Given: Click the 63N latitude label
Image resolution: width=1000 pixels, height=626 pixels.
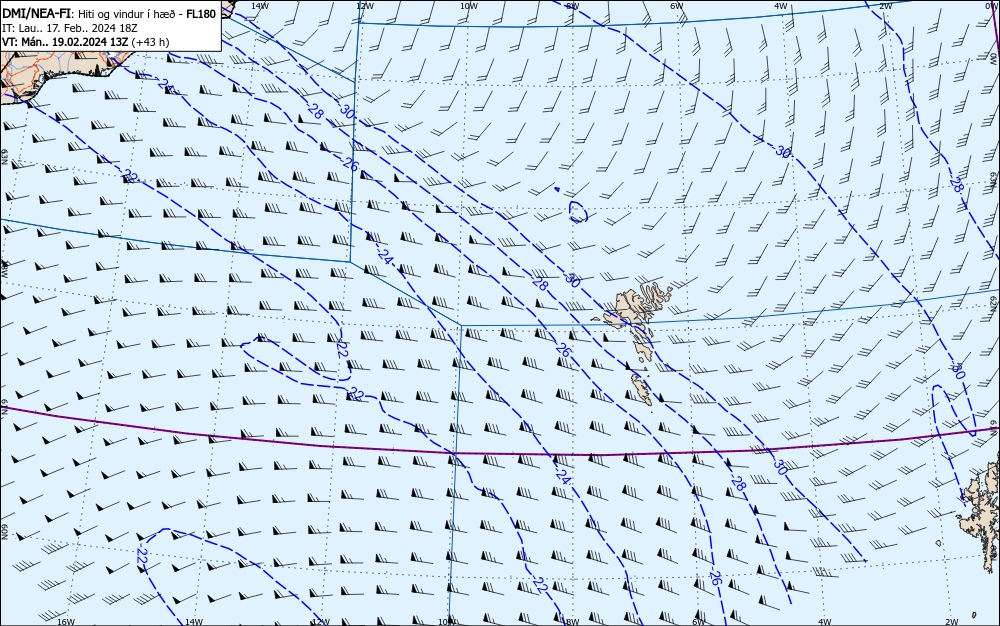Looking at the screenshot, I should coord(4,157).
